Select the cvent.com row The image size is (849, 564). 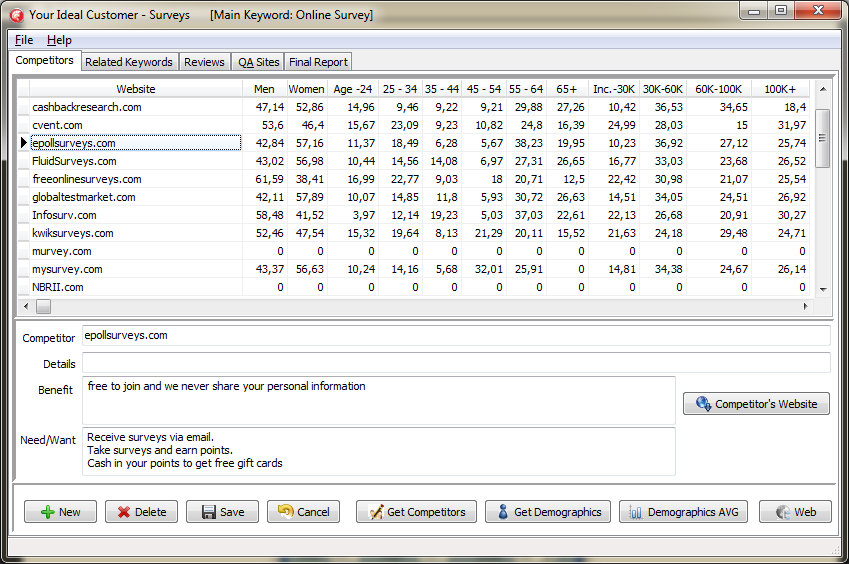point(136,125)
